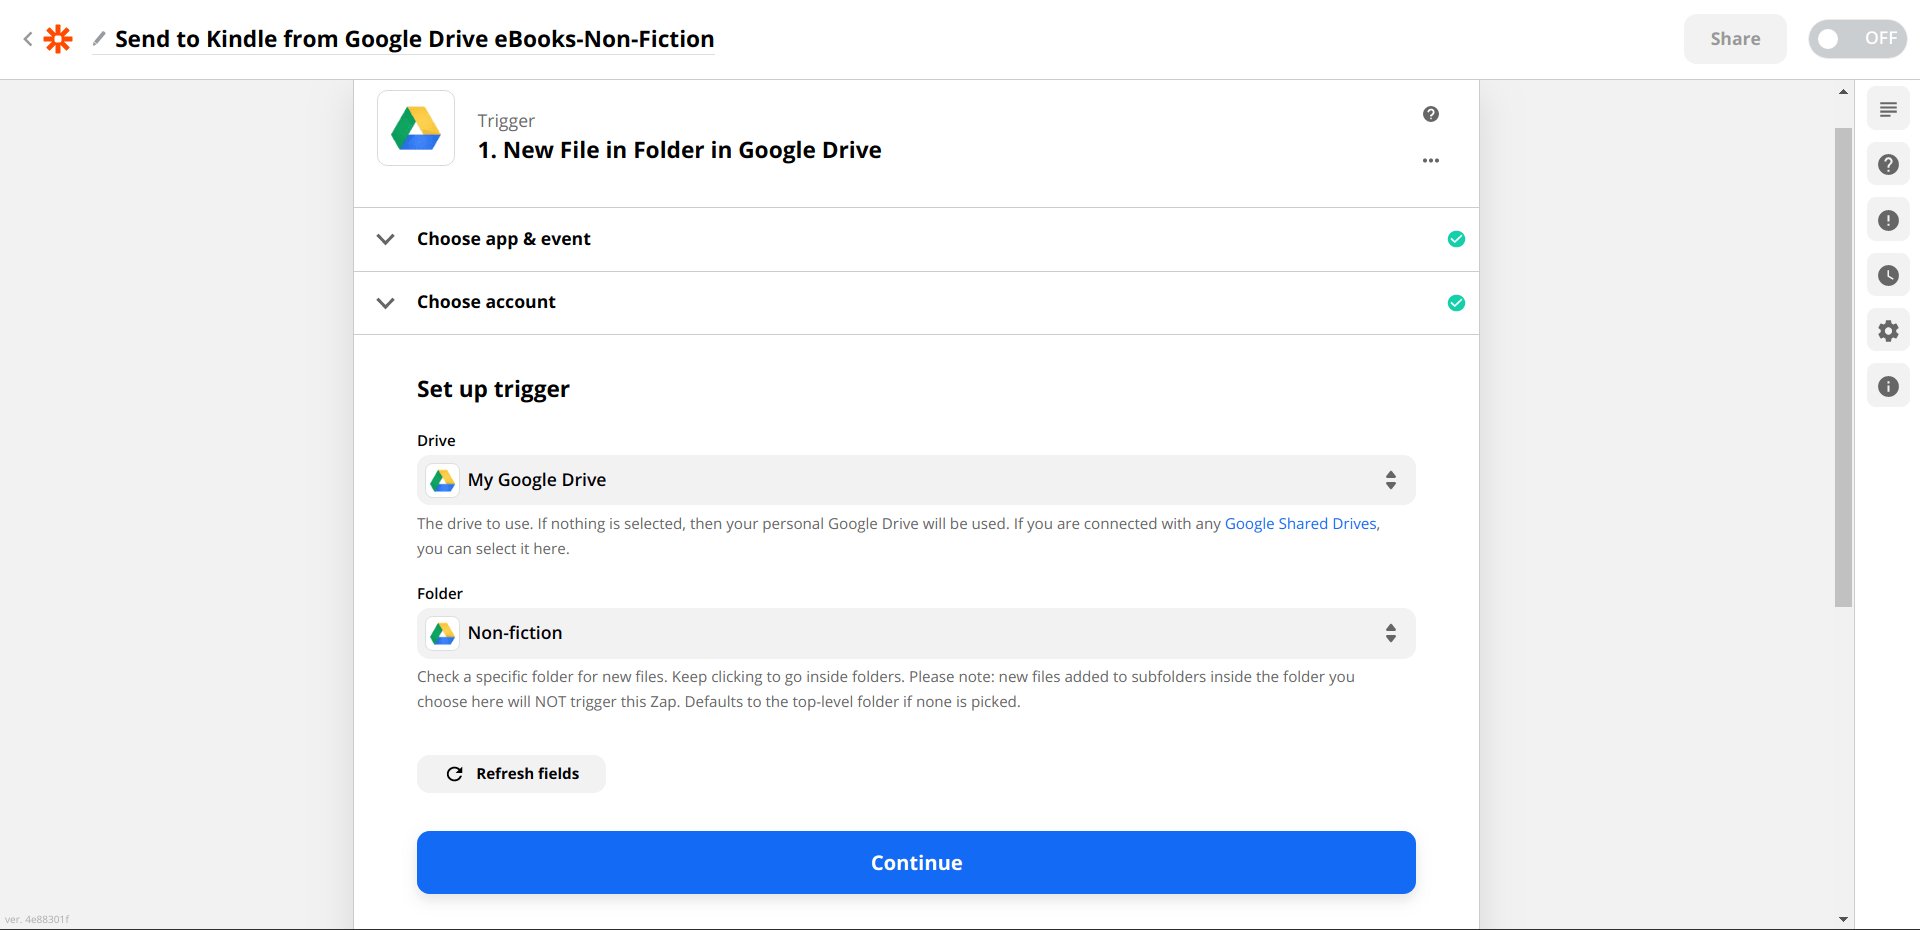Open trigger help via the question mark icon
Screen dimensions: 1920x930
(1431, 114)
